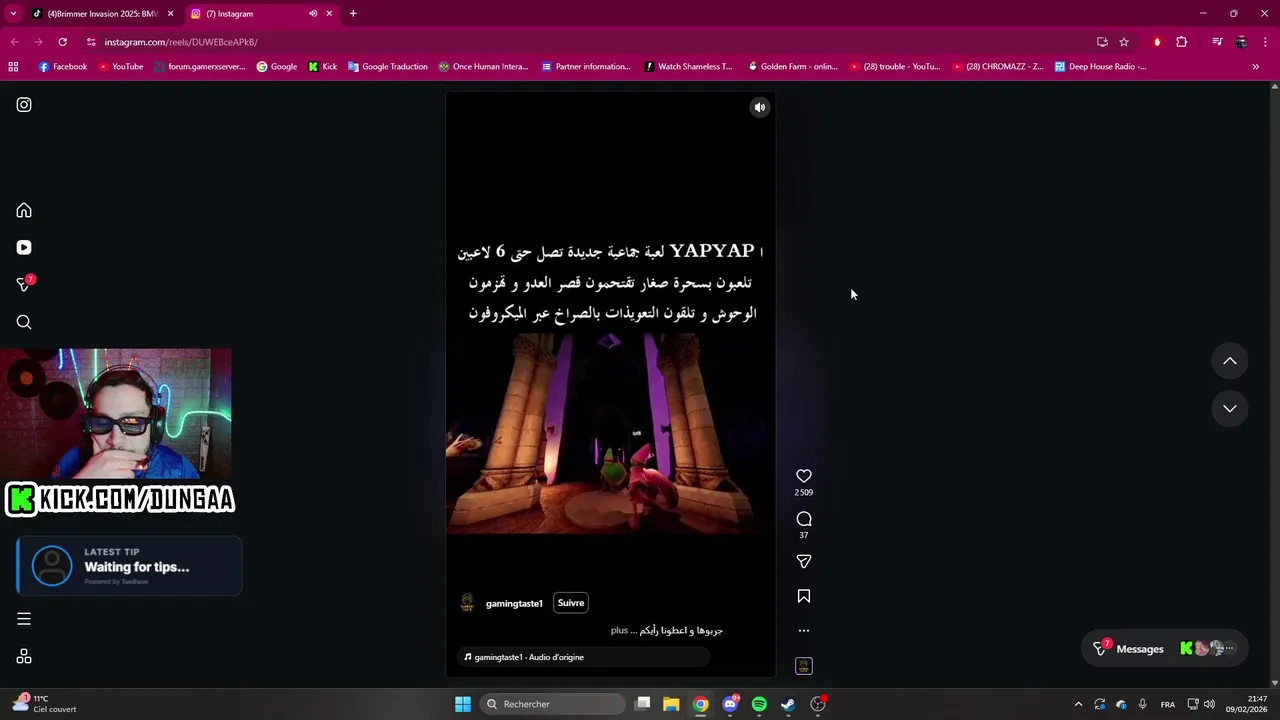Select the (7) Instagram tab

point(262,14)
